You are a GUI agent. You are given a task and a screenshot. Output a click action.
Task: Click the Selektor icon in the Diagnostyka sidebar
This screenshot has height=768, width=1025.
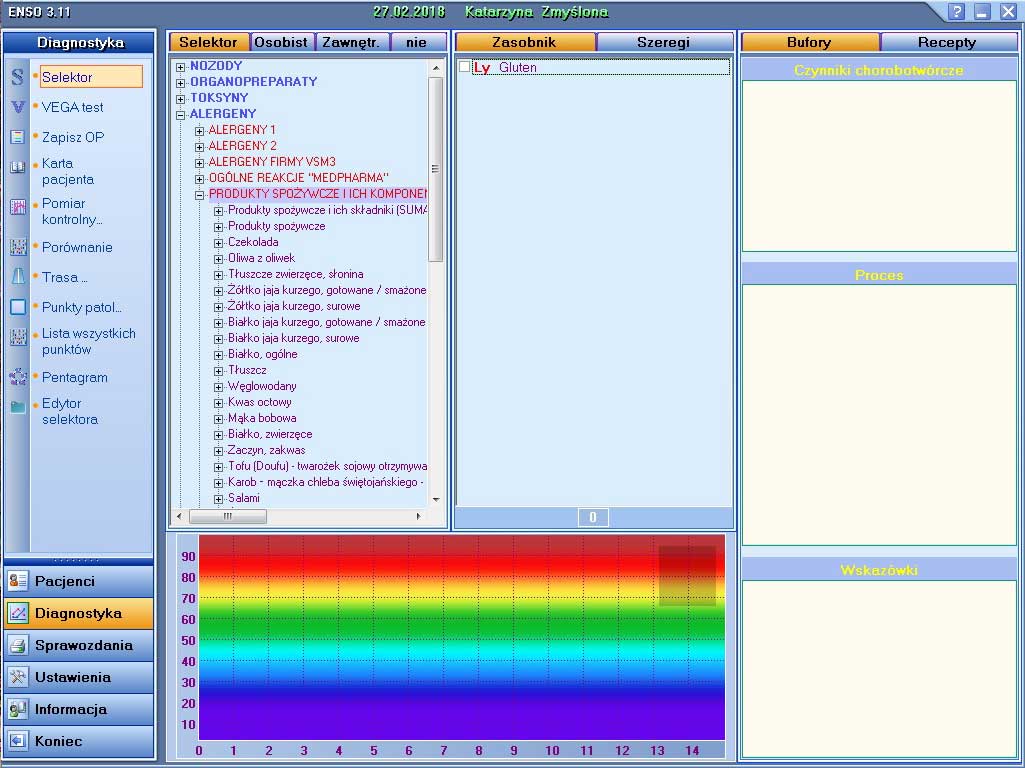click(x=18, y=78)
